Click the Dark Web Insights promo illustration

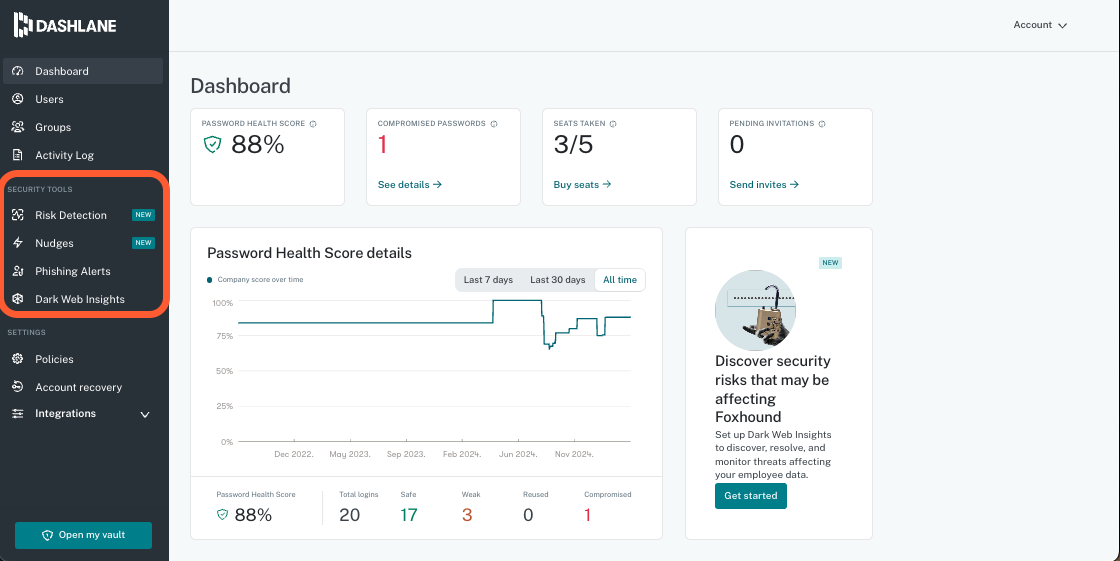(756, 310)
